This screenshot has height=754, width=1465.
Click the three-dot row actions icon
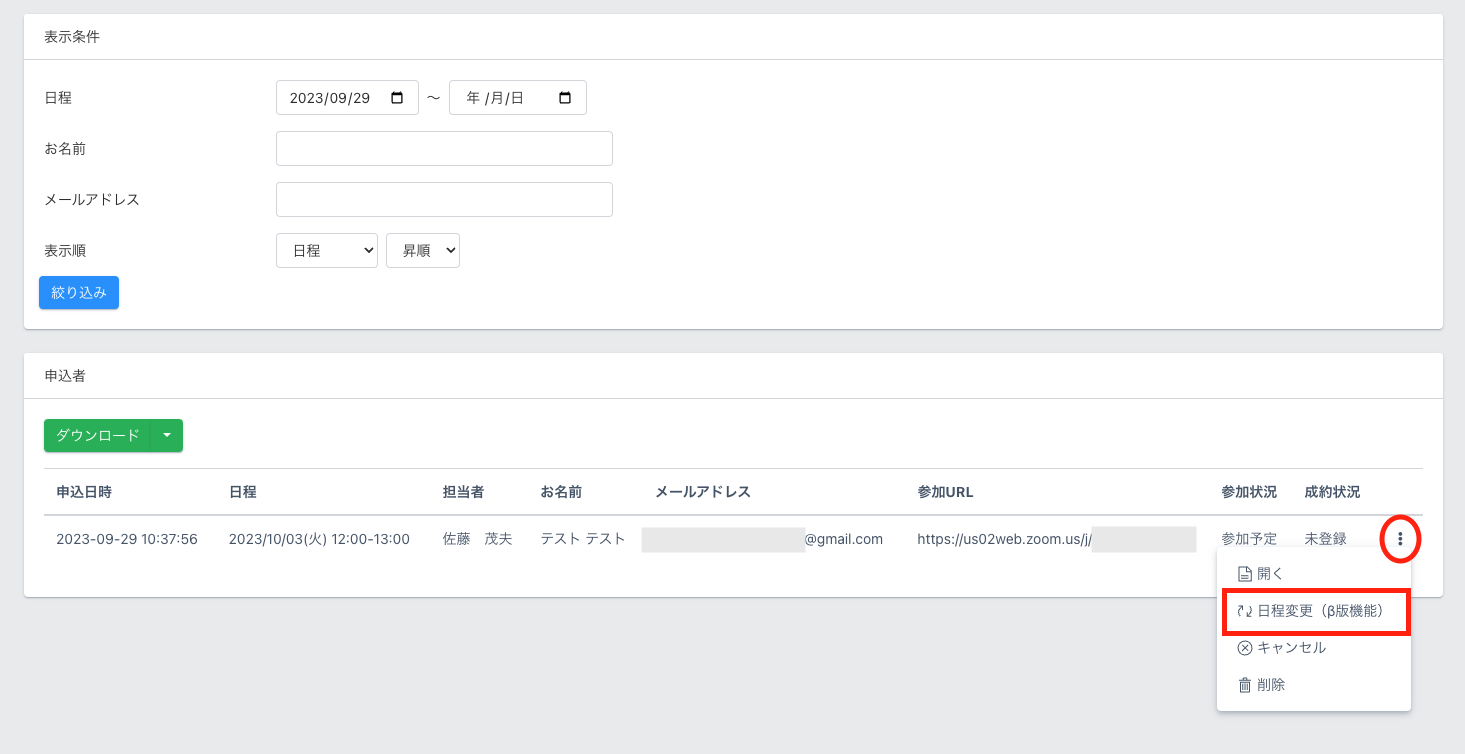1400,539
